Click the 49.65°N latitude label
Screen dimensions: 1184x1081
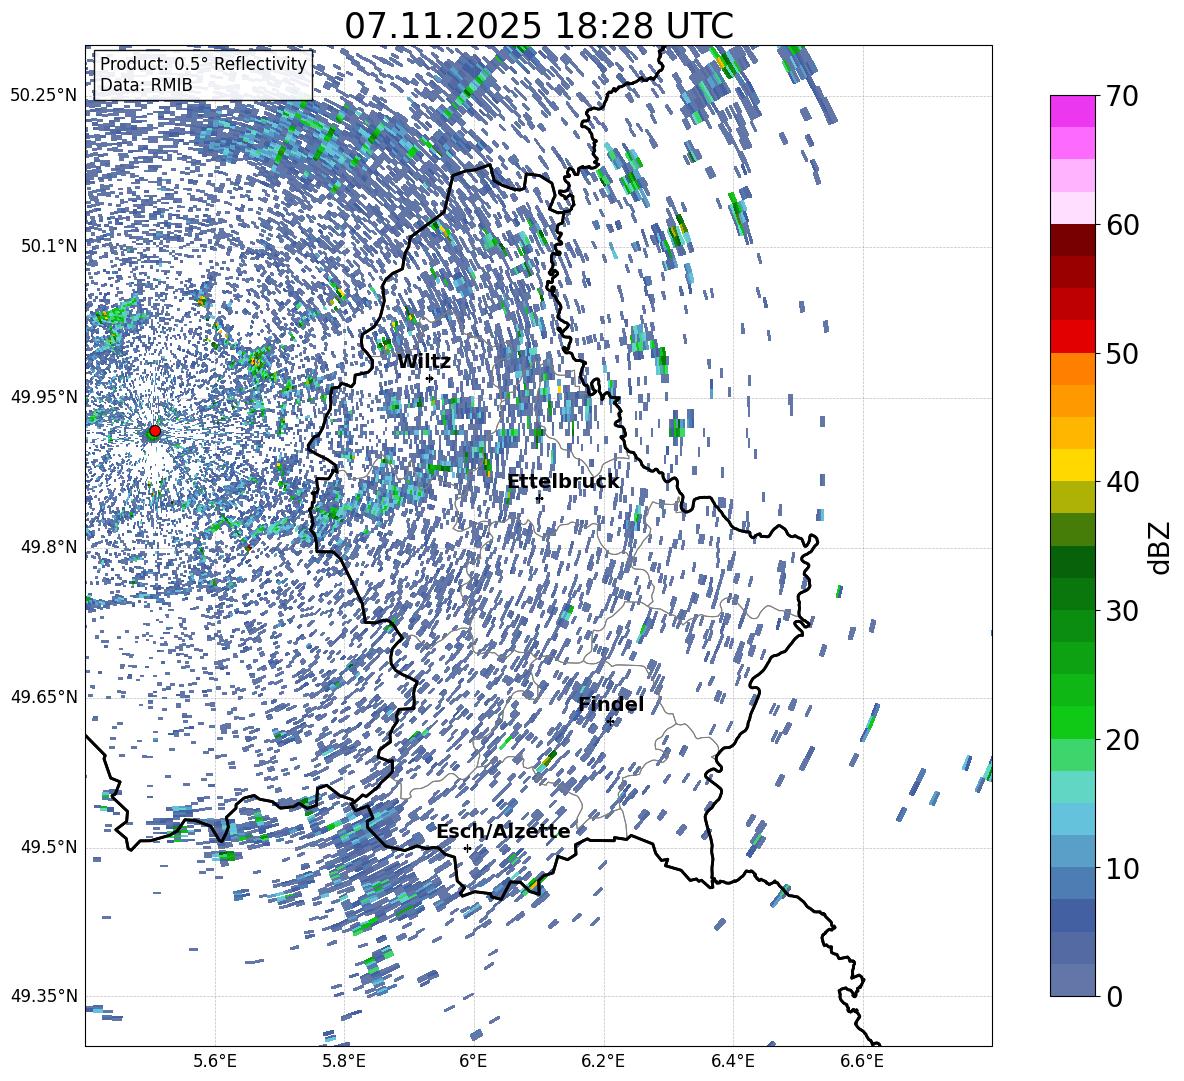tap(44, 697)
